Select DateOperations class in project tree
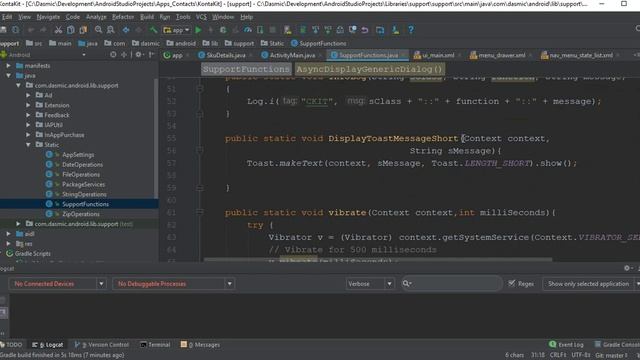The width and height of the screenshot is (640, 360). pos(82,164)
